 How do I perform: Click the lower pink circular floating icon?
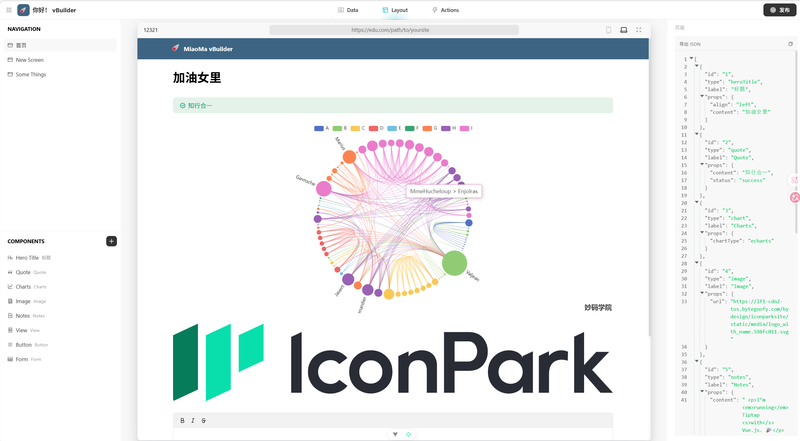pyautogui.click(x=794, y=198)
